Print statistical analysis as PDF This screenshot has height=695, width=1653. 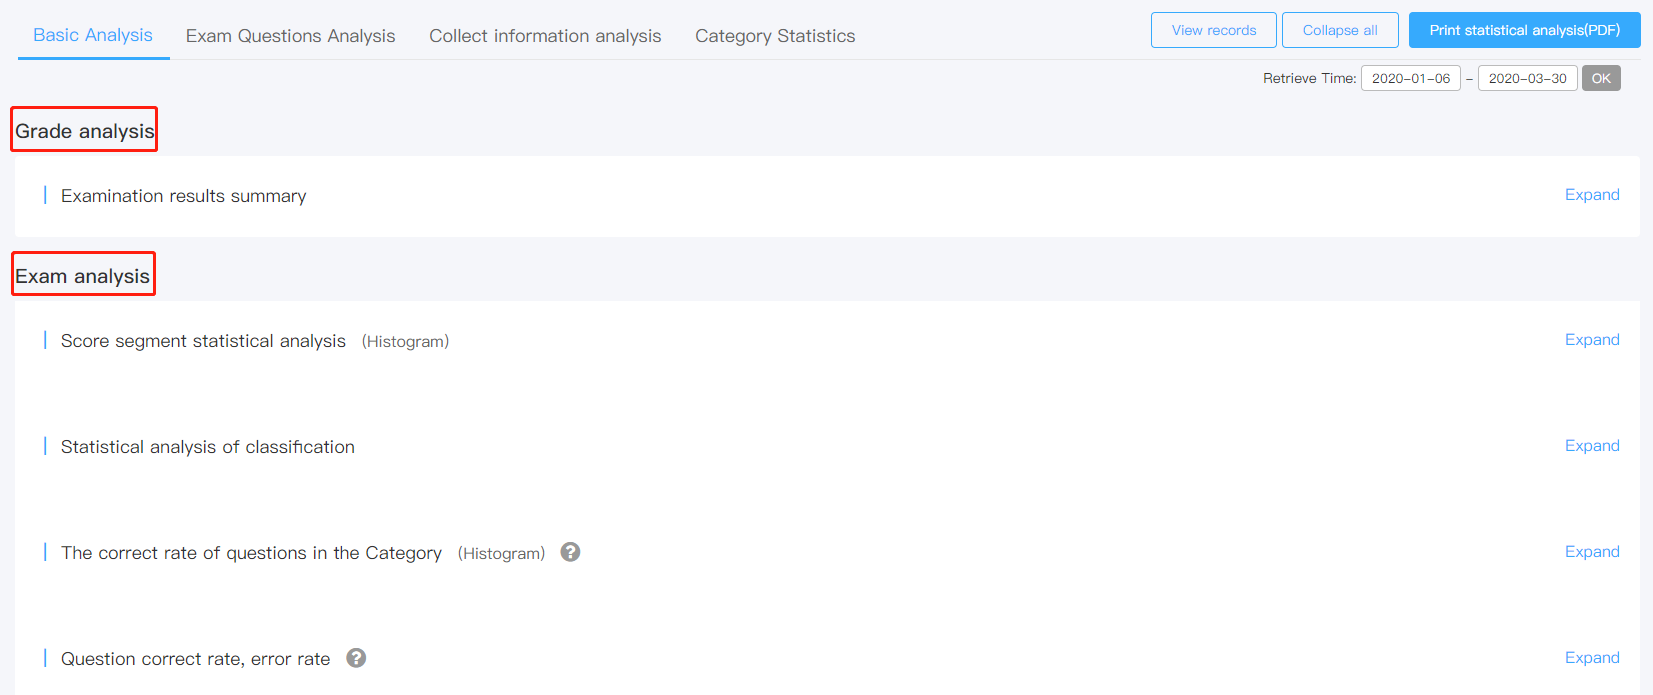coord(1524,30)
